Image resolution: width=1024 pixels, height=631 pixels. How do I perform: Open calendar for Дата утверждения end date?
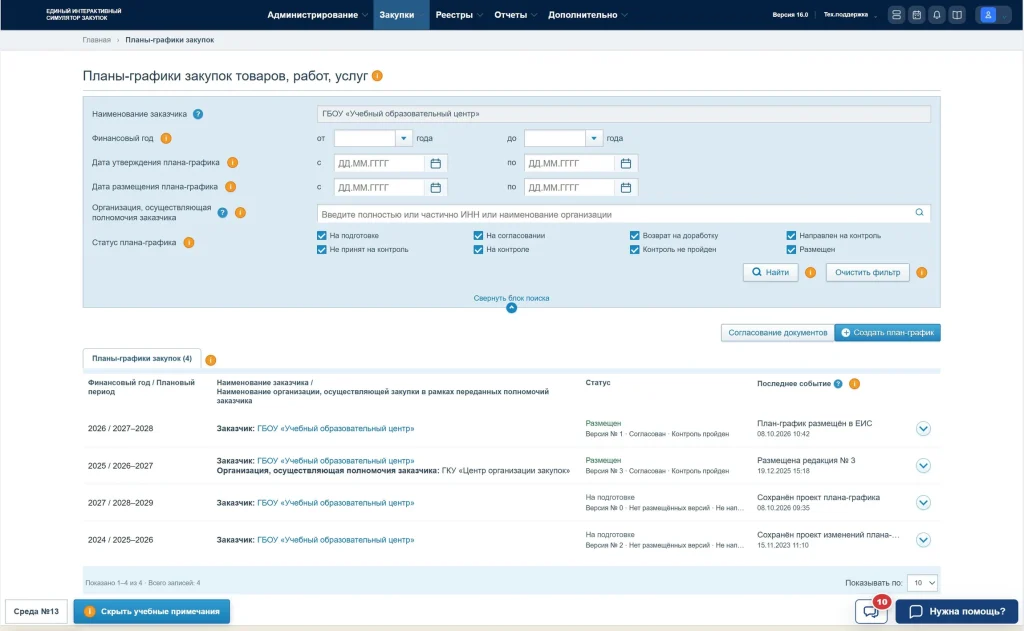pyautogui.click(x=626, y=163)
